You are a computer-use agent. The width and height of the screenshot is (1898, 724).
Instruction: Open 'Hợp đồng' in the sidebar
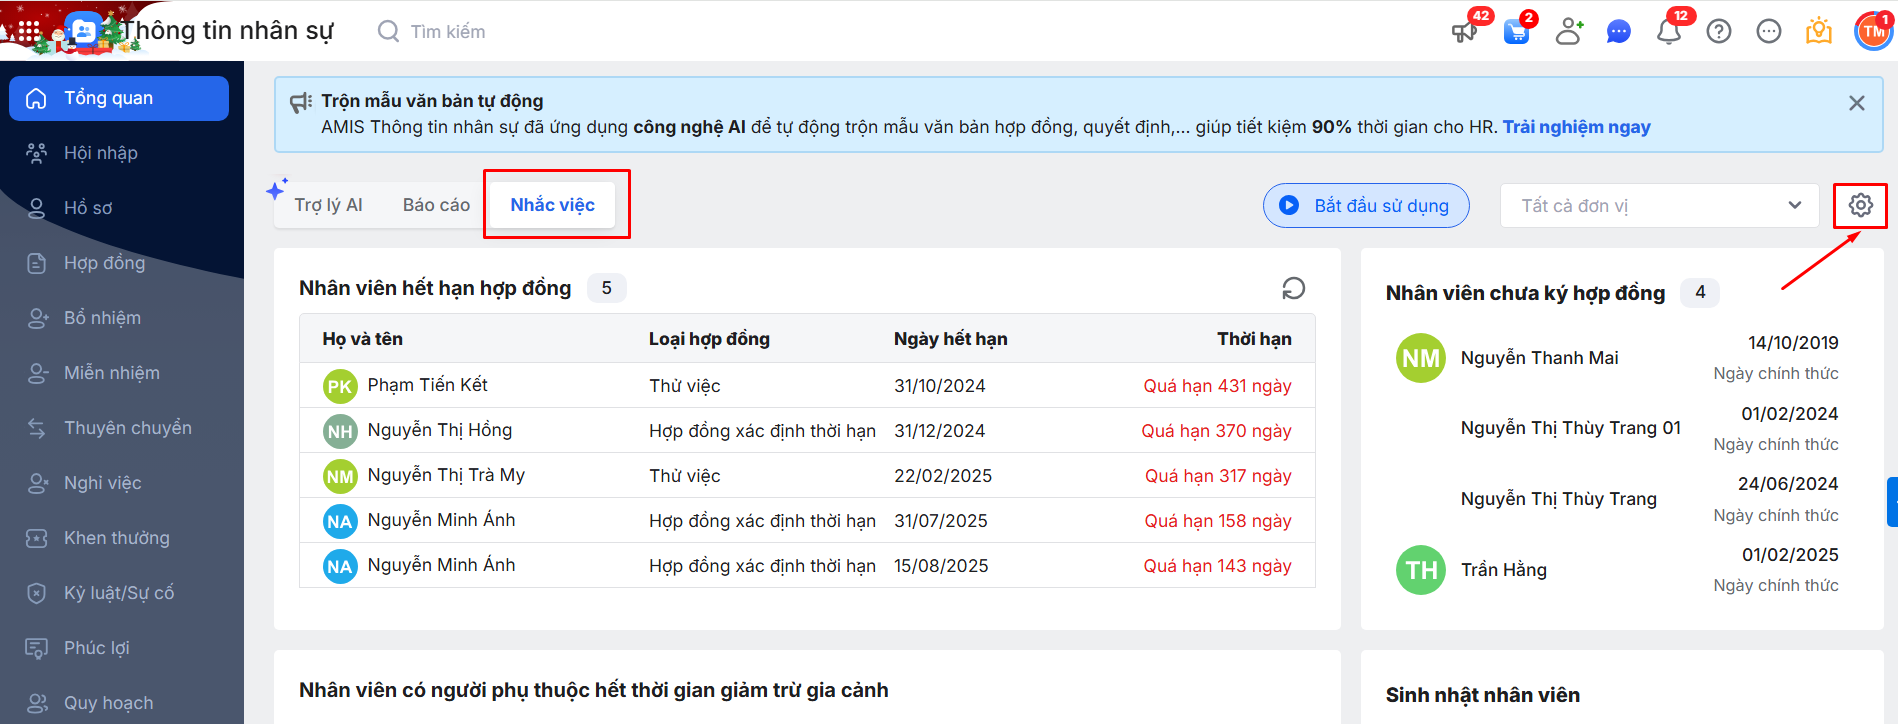coord(104,263)
